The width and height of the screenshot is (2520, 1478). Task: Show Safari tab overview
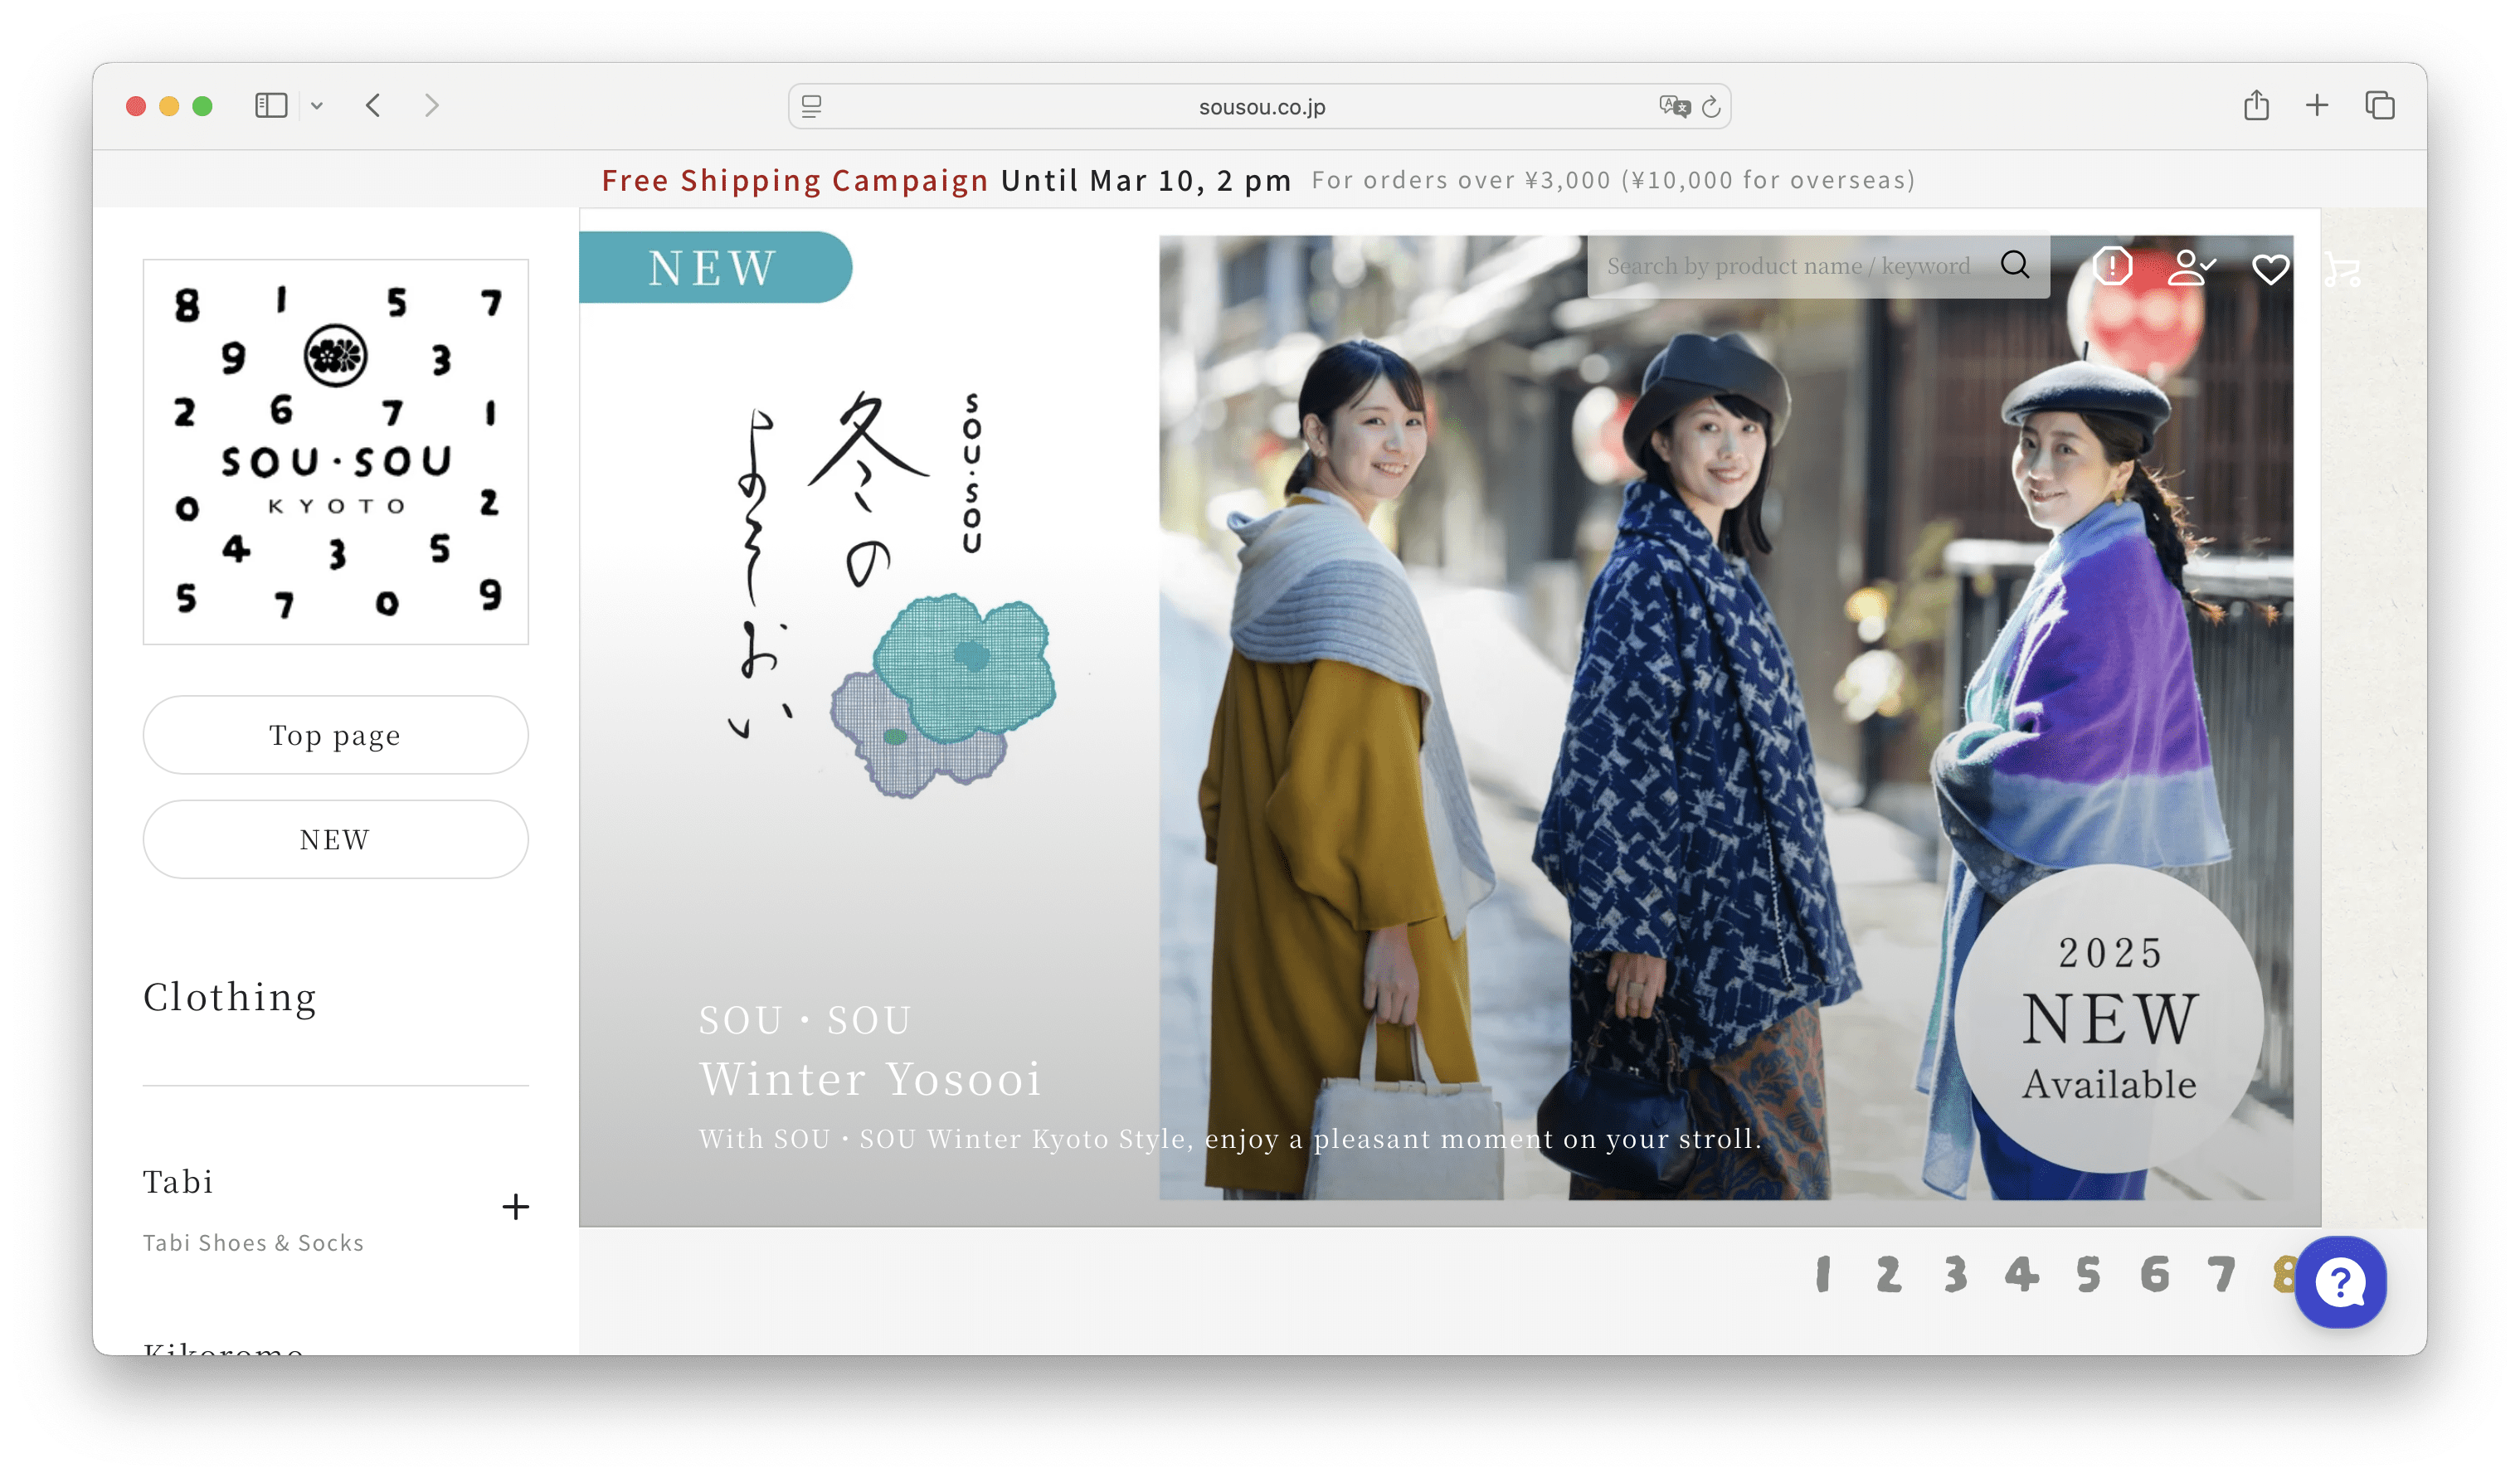click(x=2379, y=105)
